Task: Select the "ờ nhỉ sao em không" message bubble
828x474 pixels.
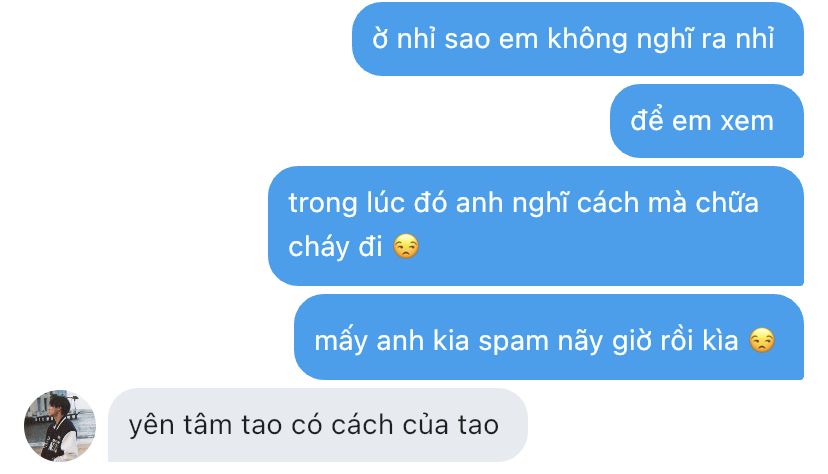Action: [x=578, y=39]
